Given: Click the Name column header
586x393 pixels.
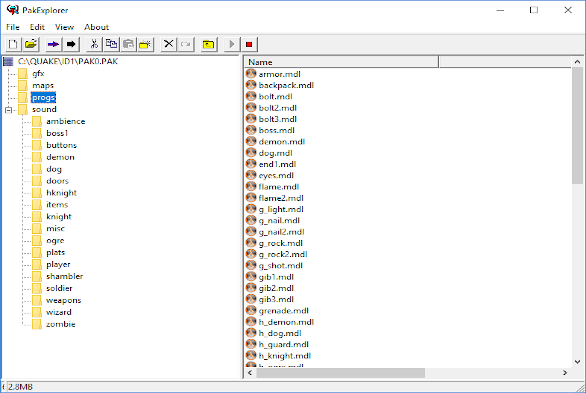Looking at the screenshot, I should pos(342,62).
